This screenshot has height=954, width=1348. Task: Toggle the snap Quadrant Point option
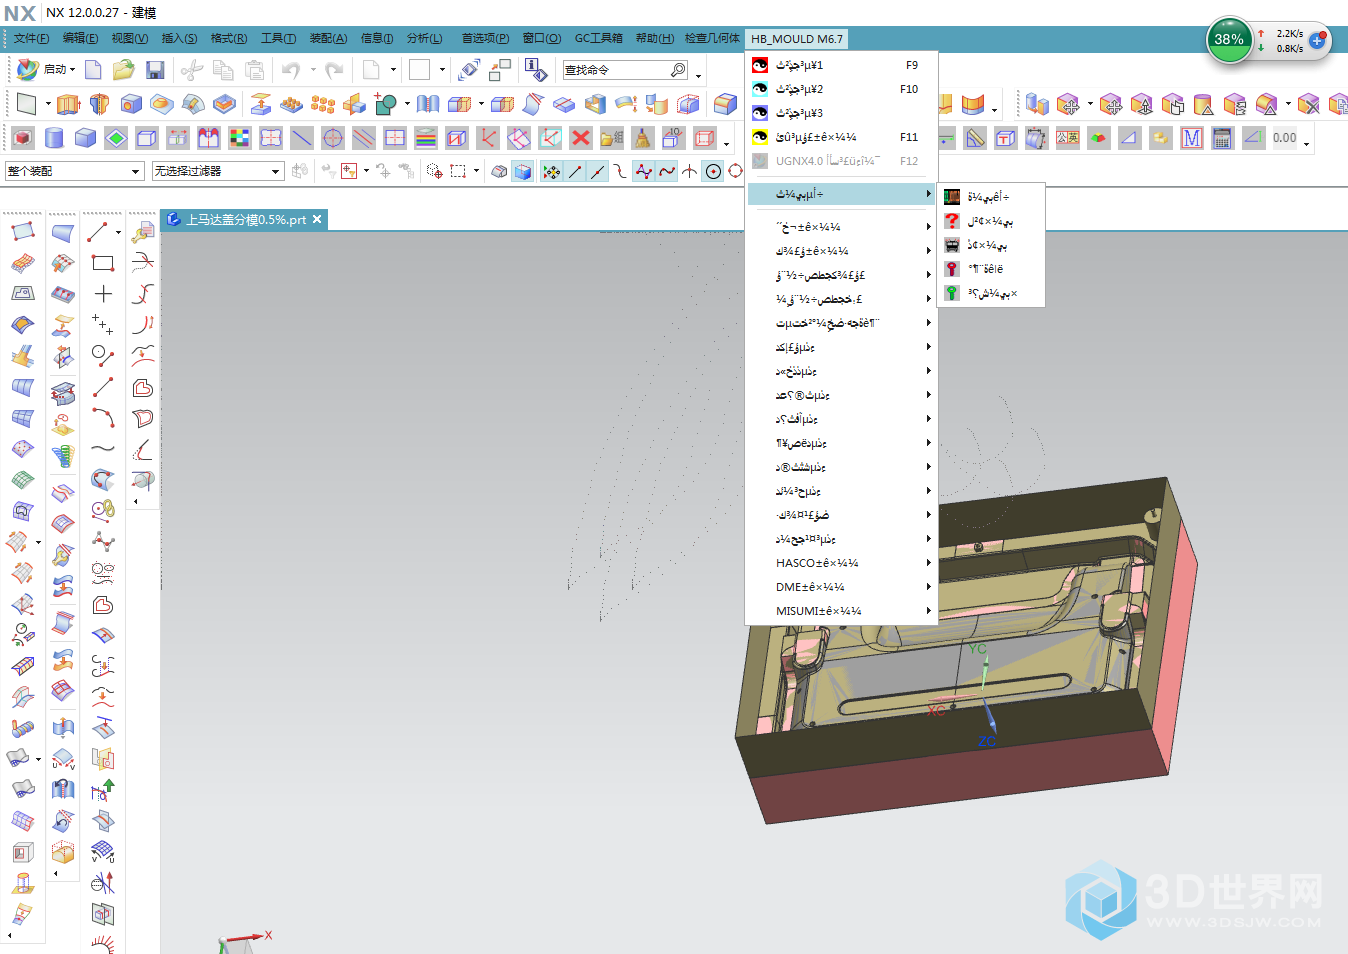tap(736, 171)
